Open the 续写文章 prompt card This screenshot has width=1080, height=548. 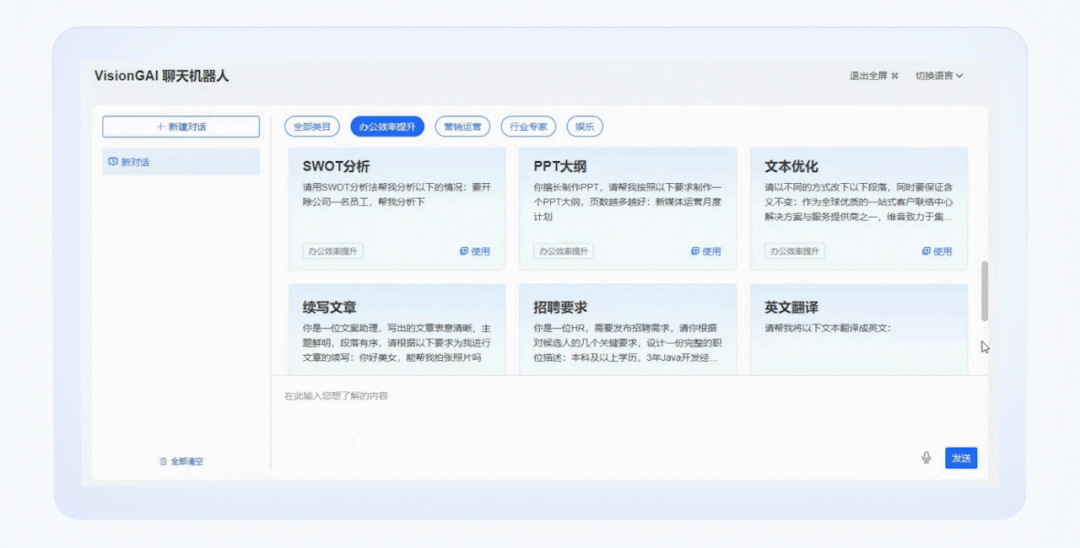click(x=397, y=330)
